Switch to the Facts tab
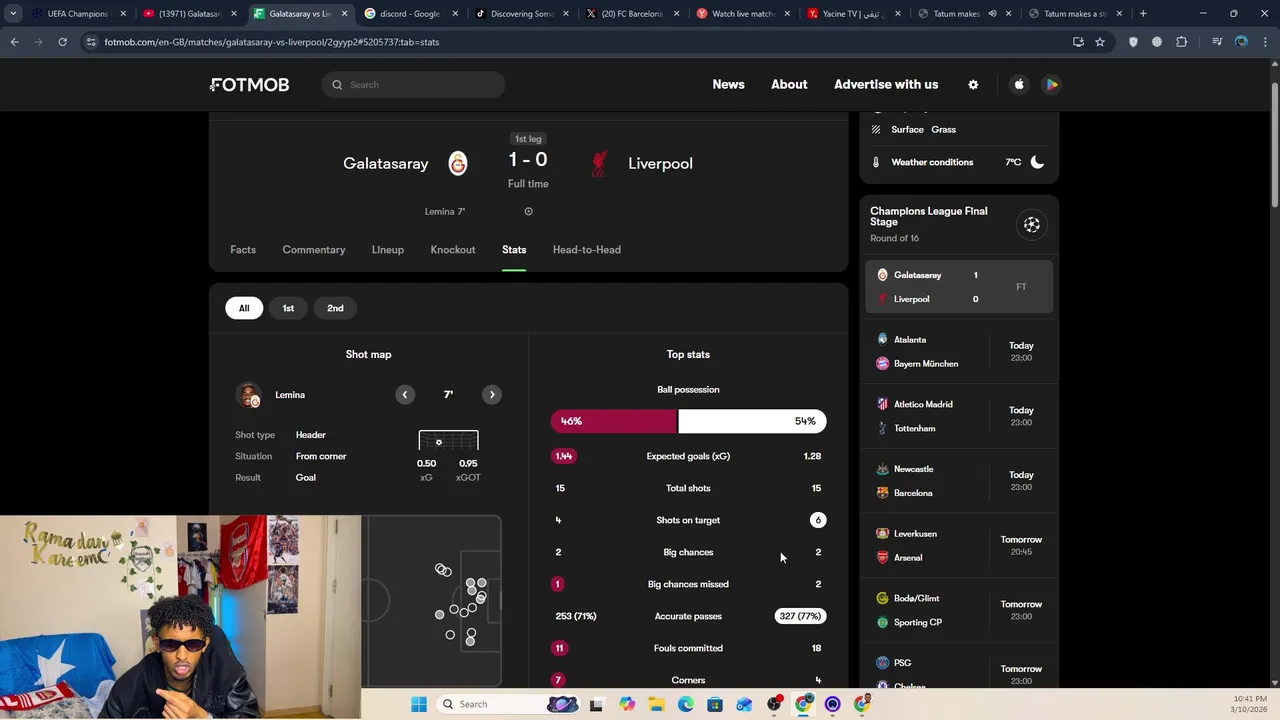This screenshot has height=720, width=1280. (x=243, y=250)
